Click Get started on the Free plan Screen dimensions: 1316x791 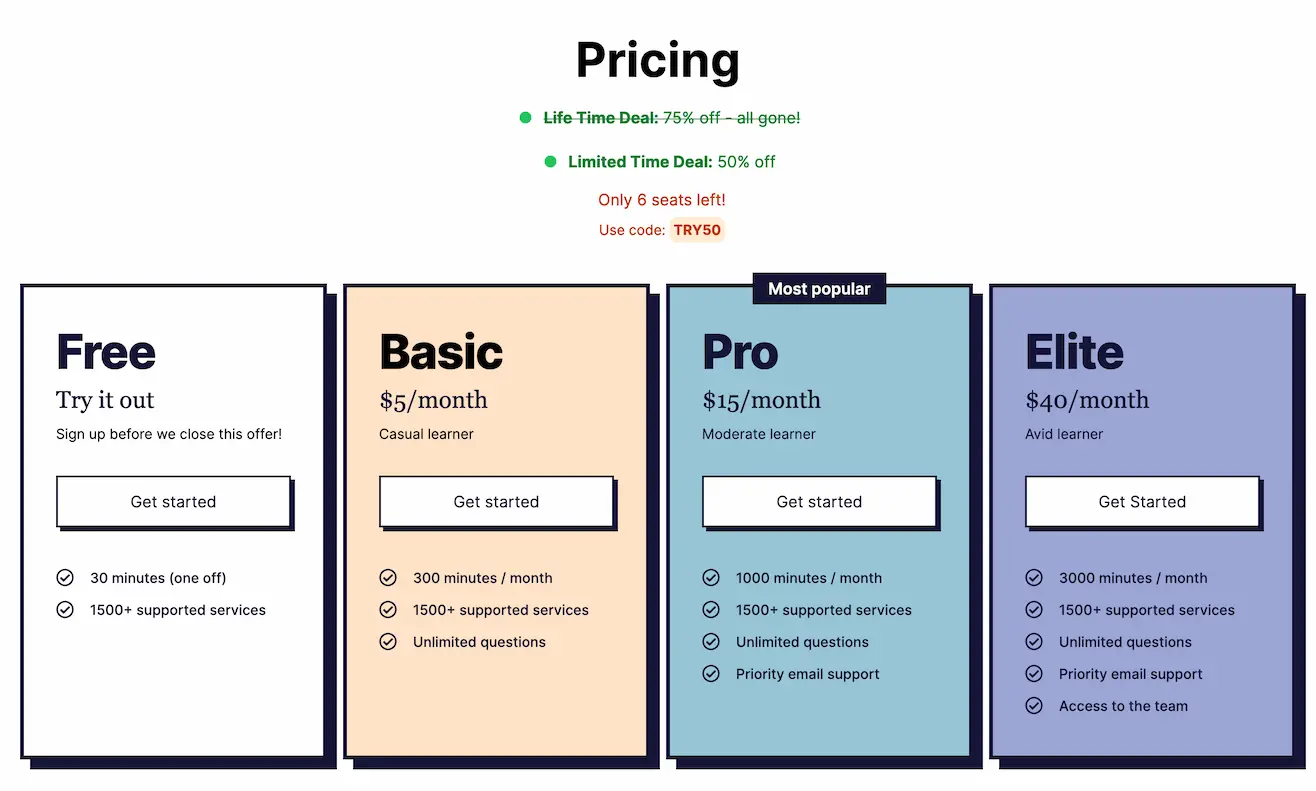(x=173, y=501)
